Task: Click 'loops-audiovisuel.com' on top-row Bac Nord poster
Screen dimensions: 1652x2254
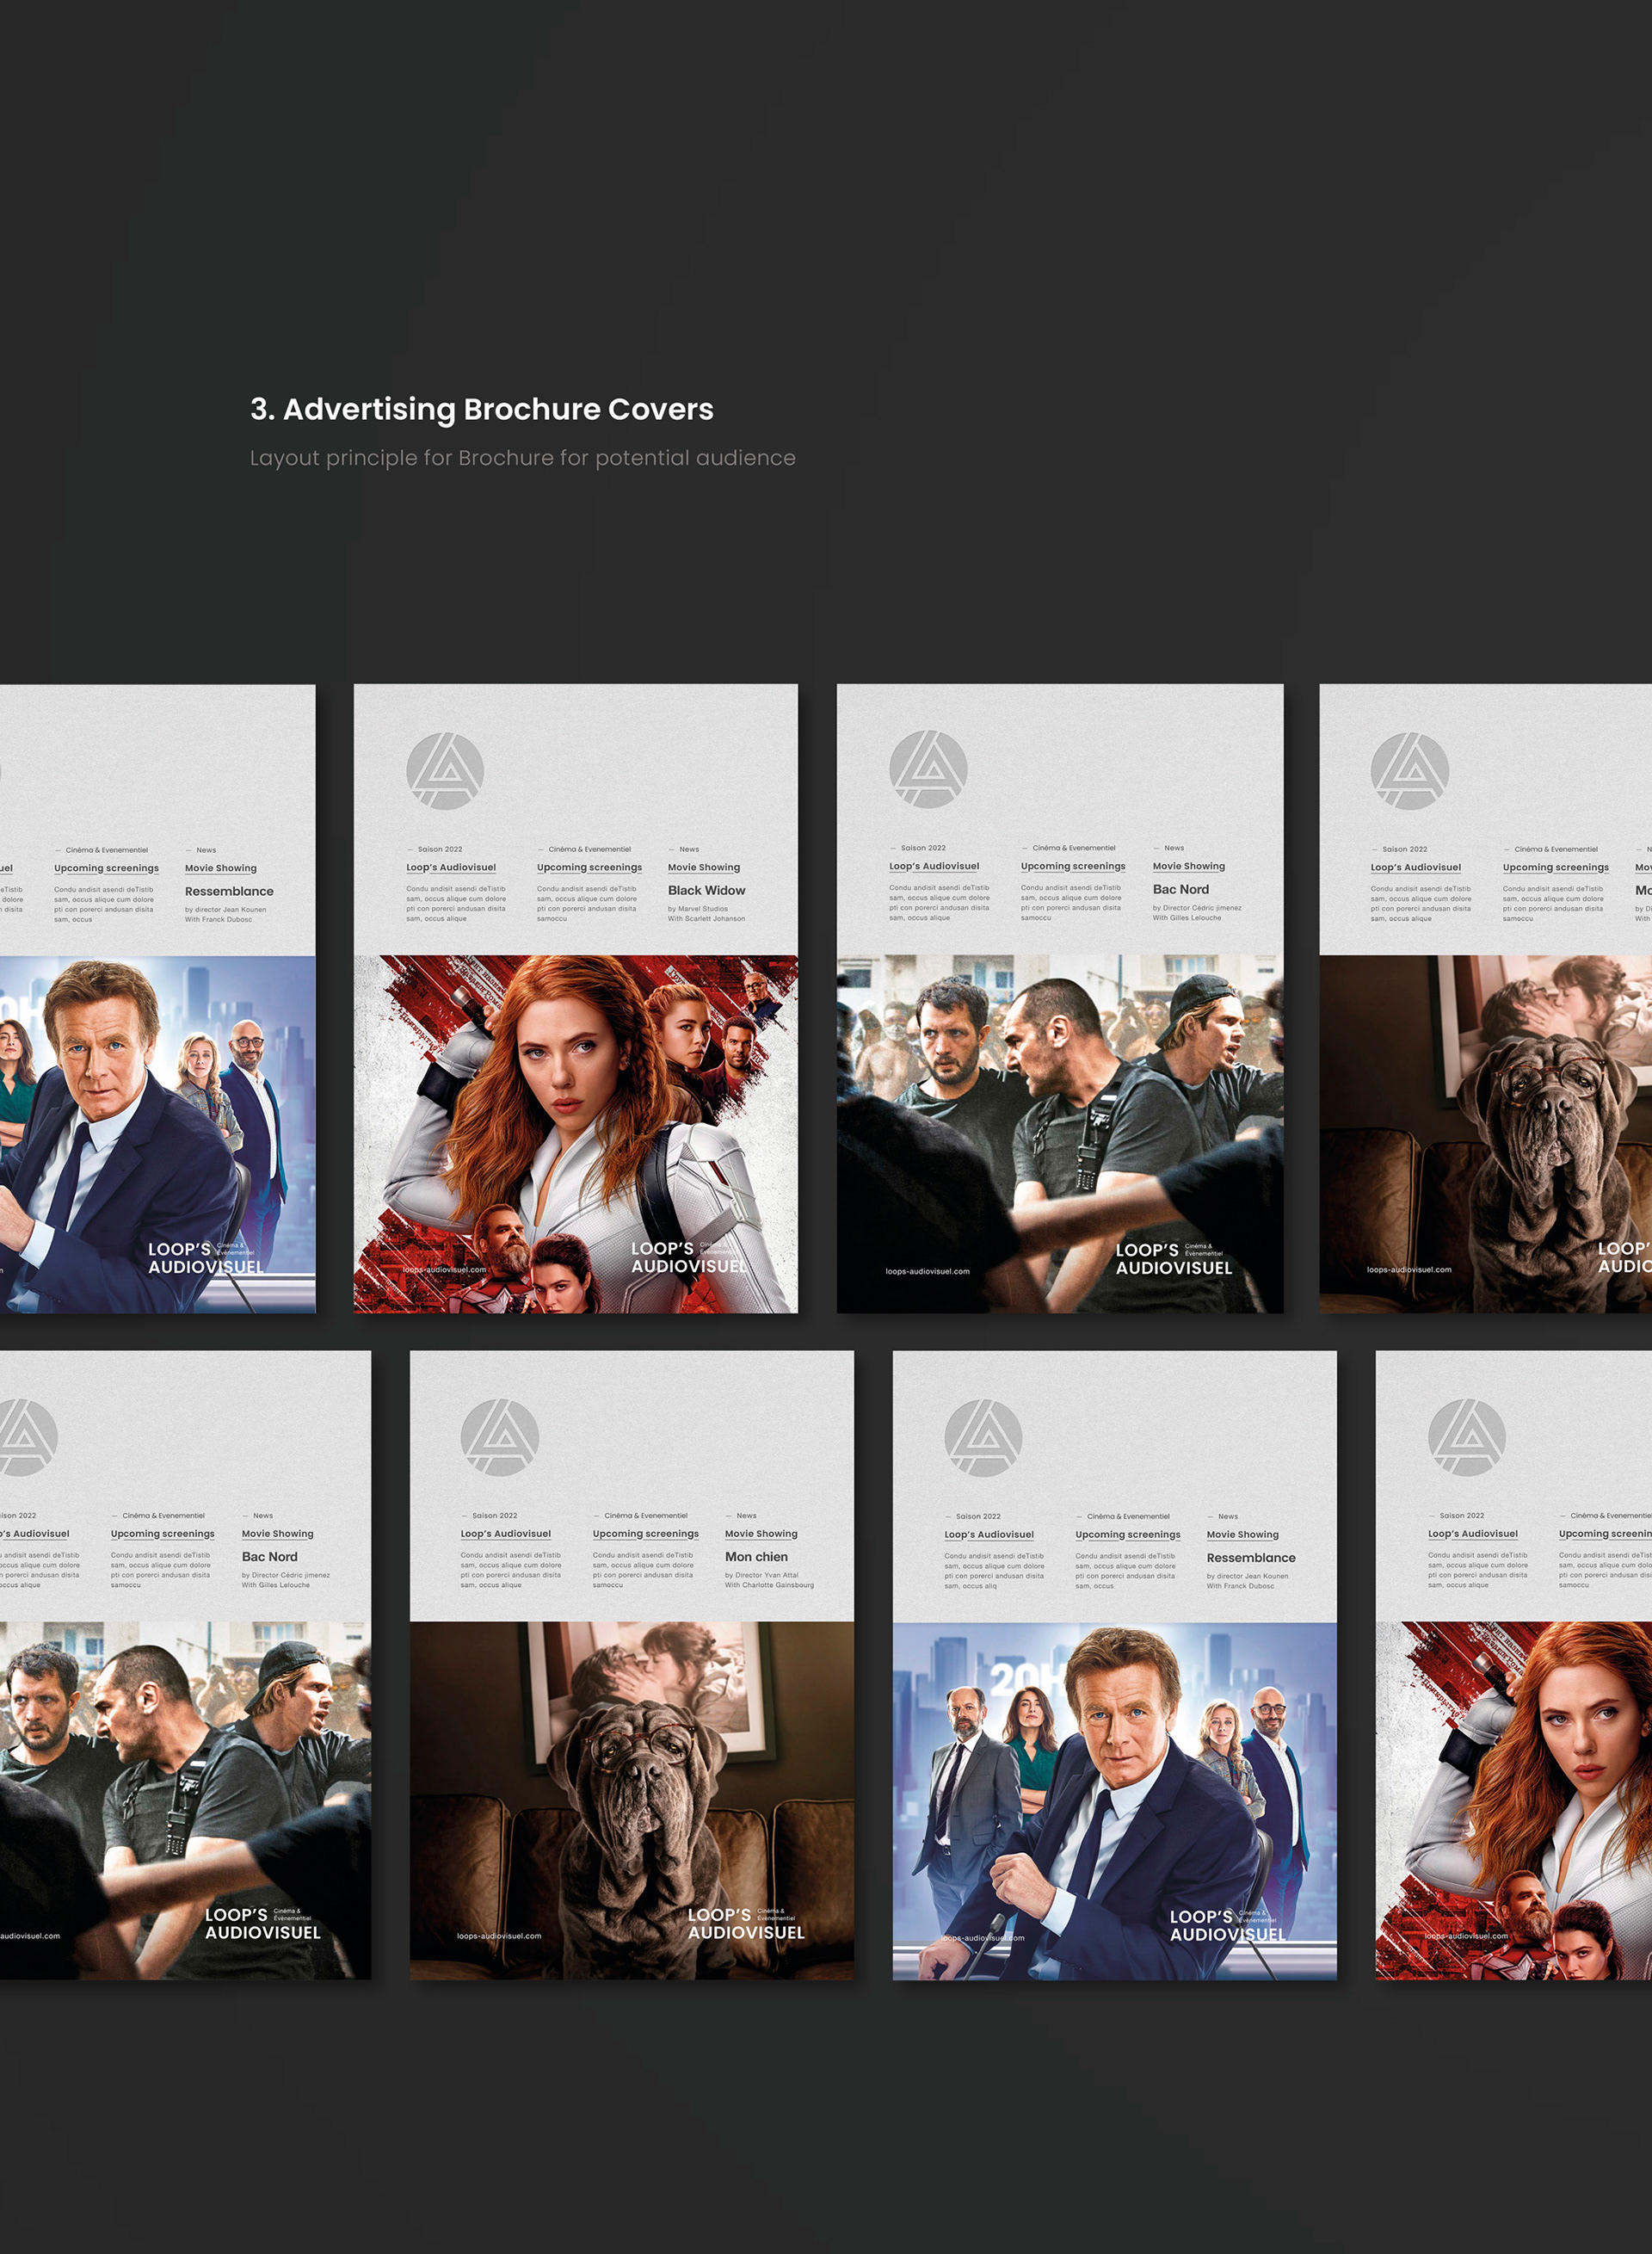Action: pos(928,1272)
